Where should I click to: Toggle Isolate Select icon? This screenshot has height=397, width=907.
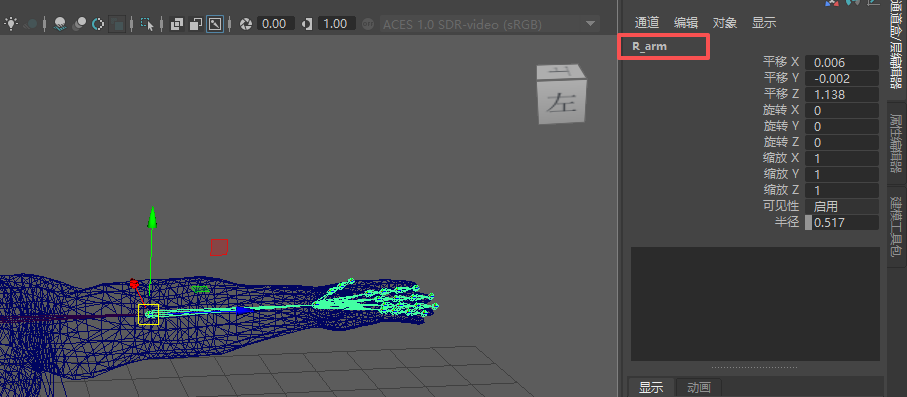[147, 24]
